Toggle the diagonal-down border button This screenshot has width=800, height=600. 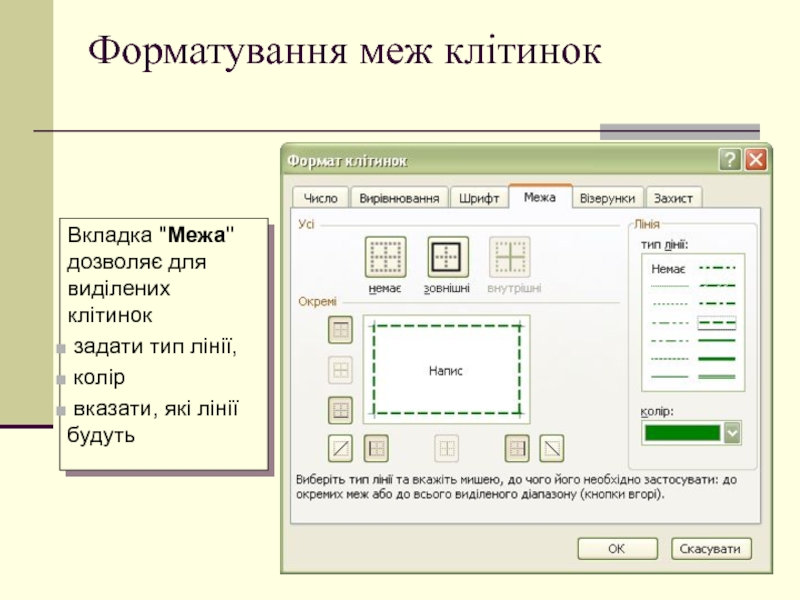[552, 448]
